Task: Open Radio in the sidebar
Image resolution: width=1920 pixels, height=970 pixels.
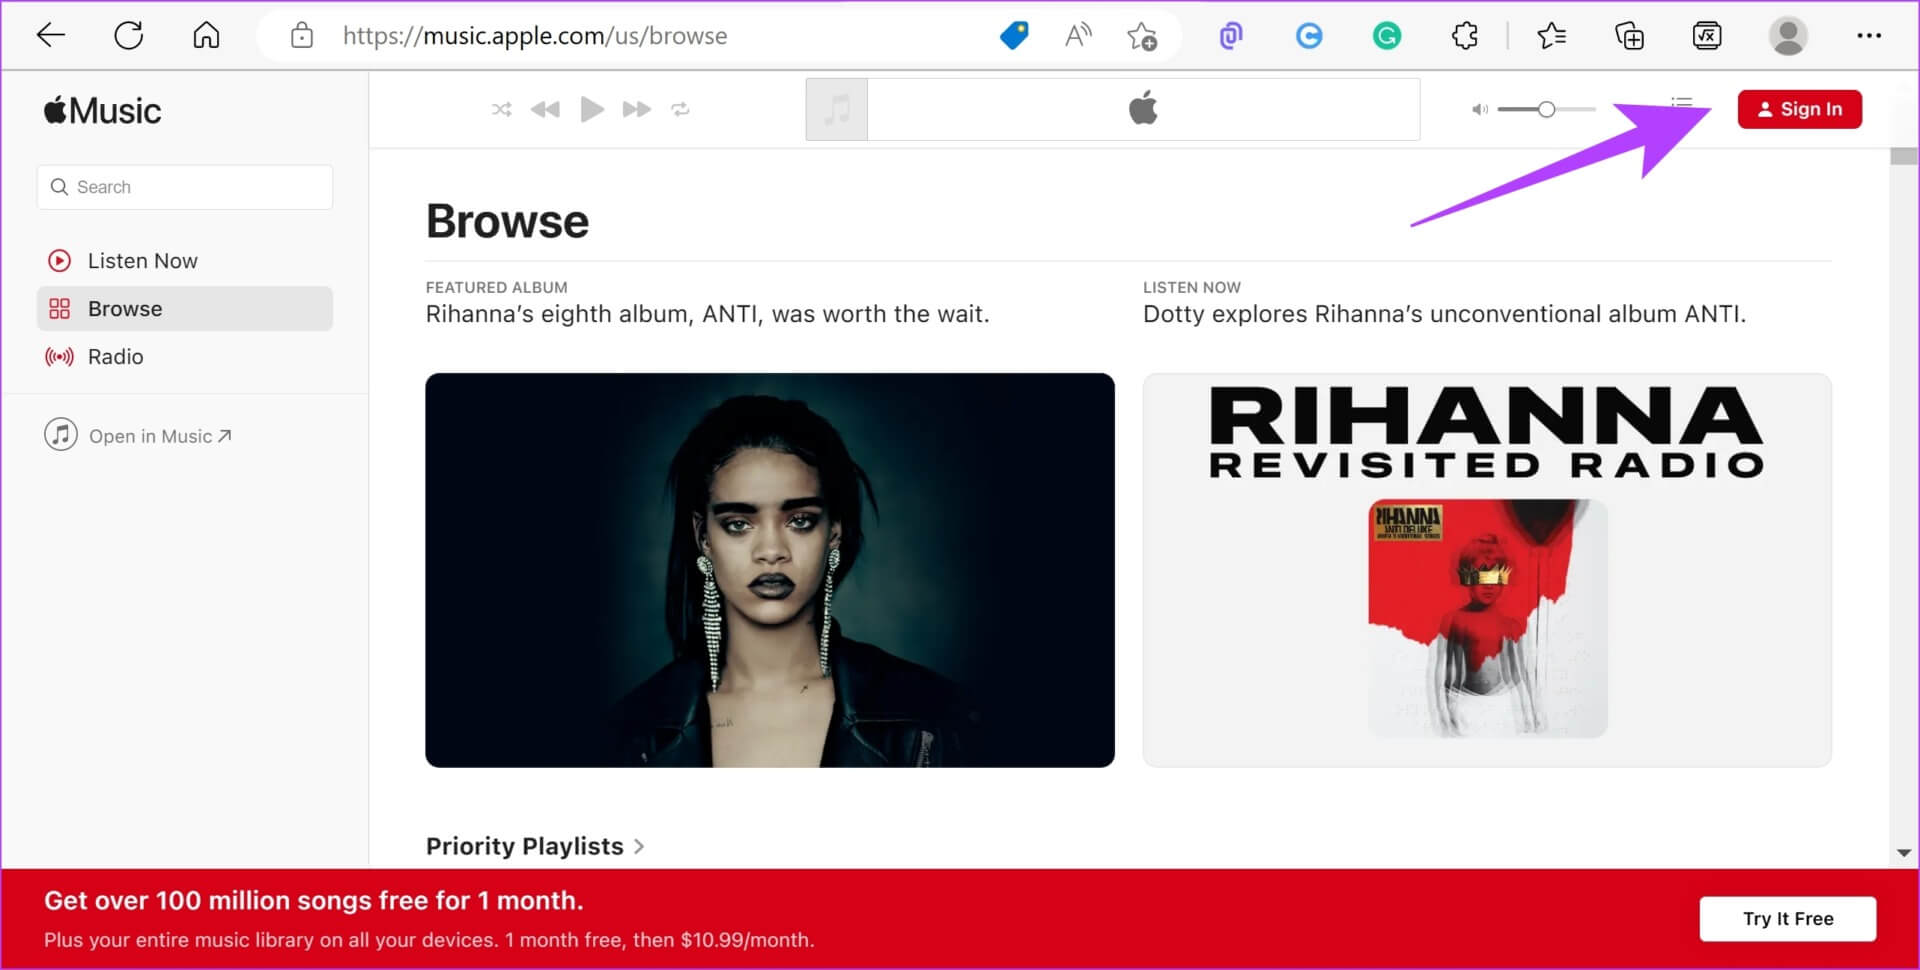Action: pyautogui.click(x=185, y=357)
